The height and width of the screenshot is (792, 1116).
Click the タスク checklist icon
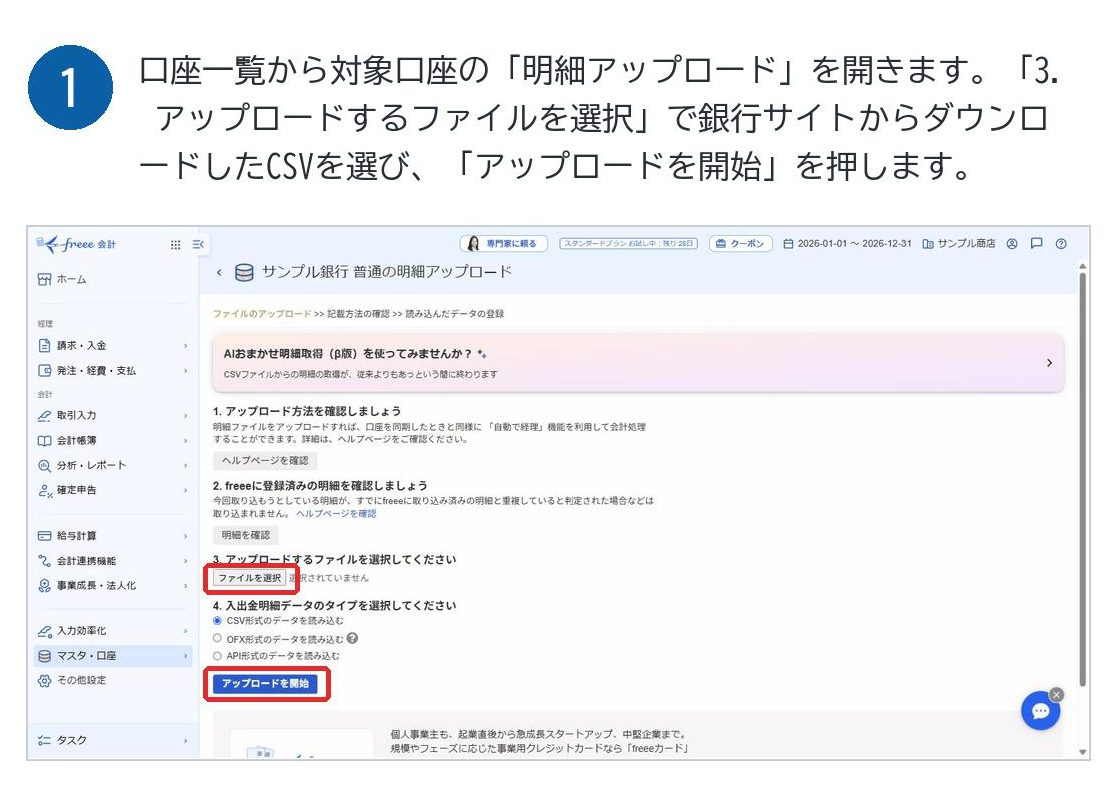coord(44,741)
